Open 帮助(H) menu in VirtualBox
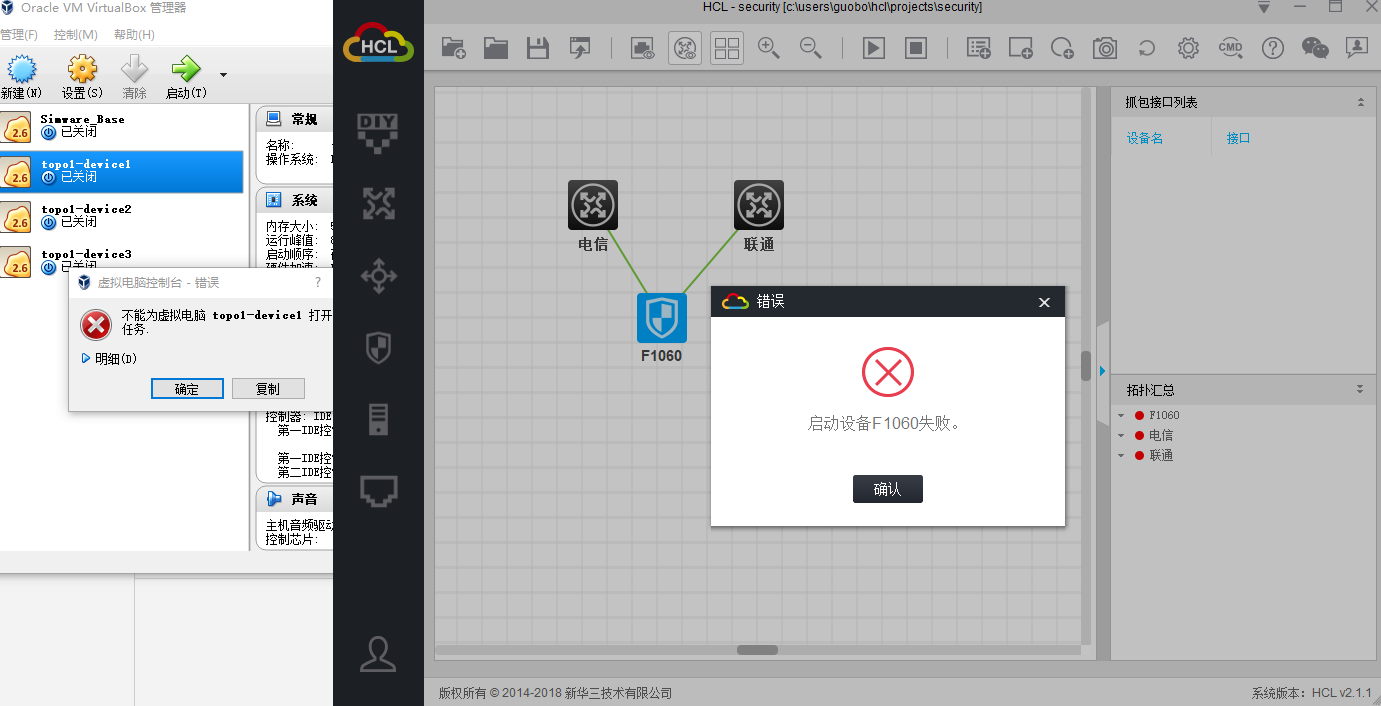The image size is (1381, 706). (134, 34)
